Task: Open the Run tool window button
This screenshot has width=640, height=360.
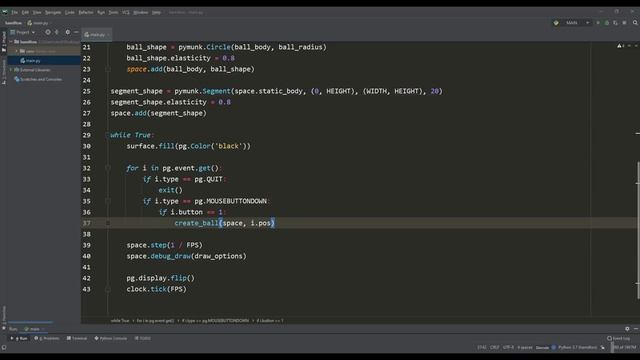Action: pos(20,338)
